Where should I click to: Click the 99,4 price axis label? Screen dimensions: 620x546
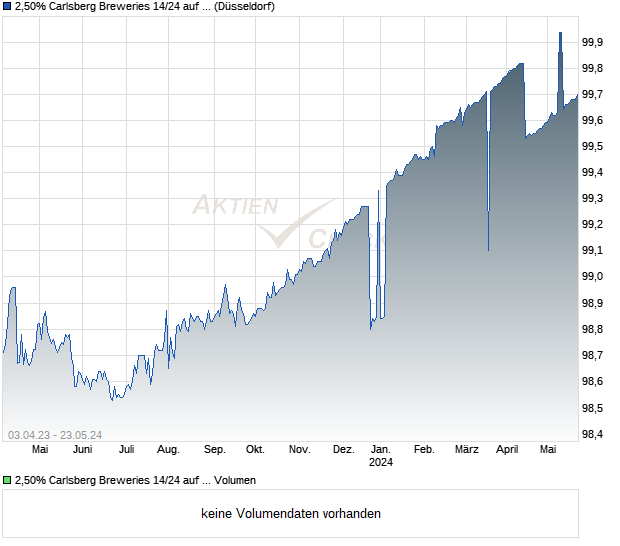click(592, 172)
